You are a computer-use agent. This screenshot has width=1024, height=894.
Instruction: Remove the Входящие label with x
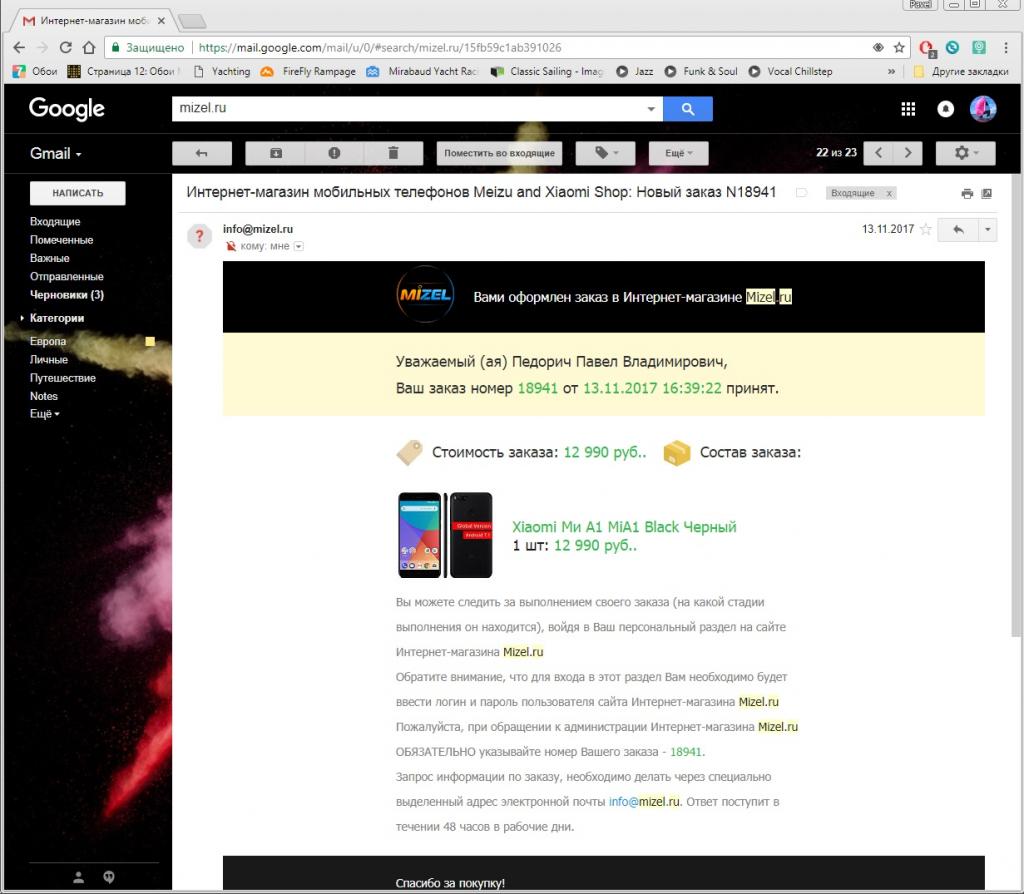pyautogui.click(x=889, y=193)
